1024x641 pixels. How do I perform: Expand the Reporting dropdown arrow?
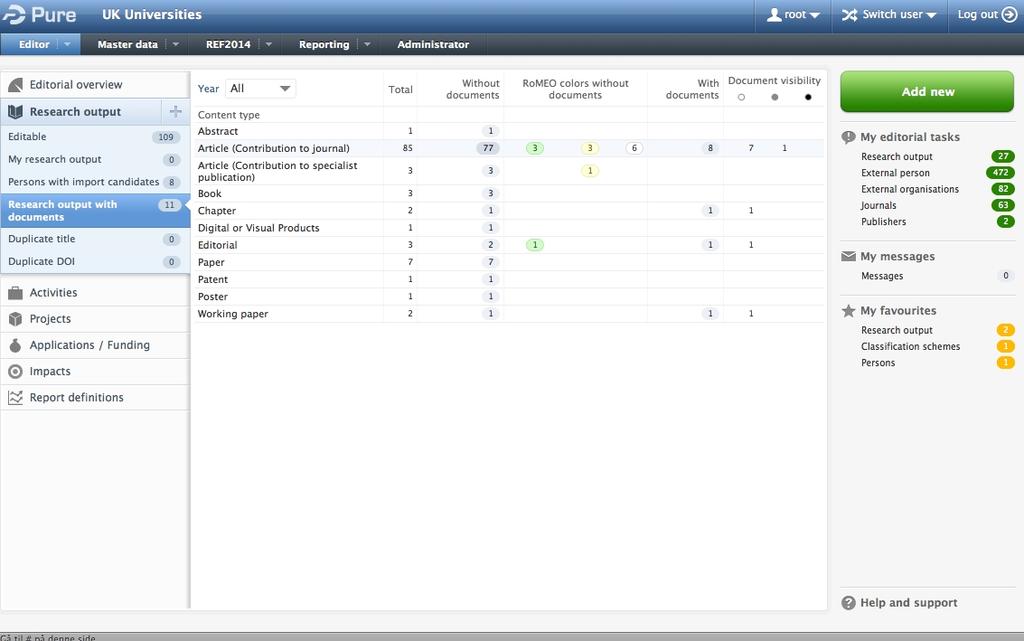[366, 44]
